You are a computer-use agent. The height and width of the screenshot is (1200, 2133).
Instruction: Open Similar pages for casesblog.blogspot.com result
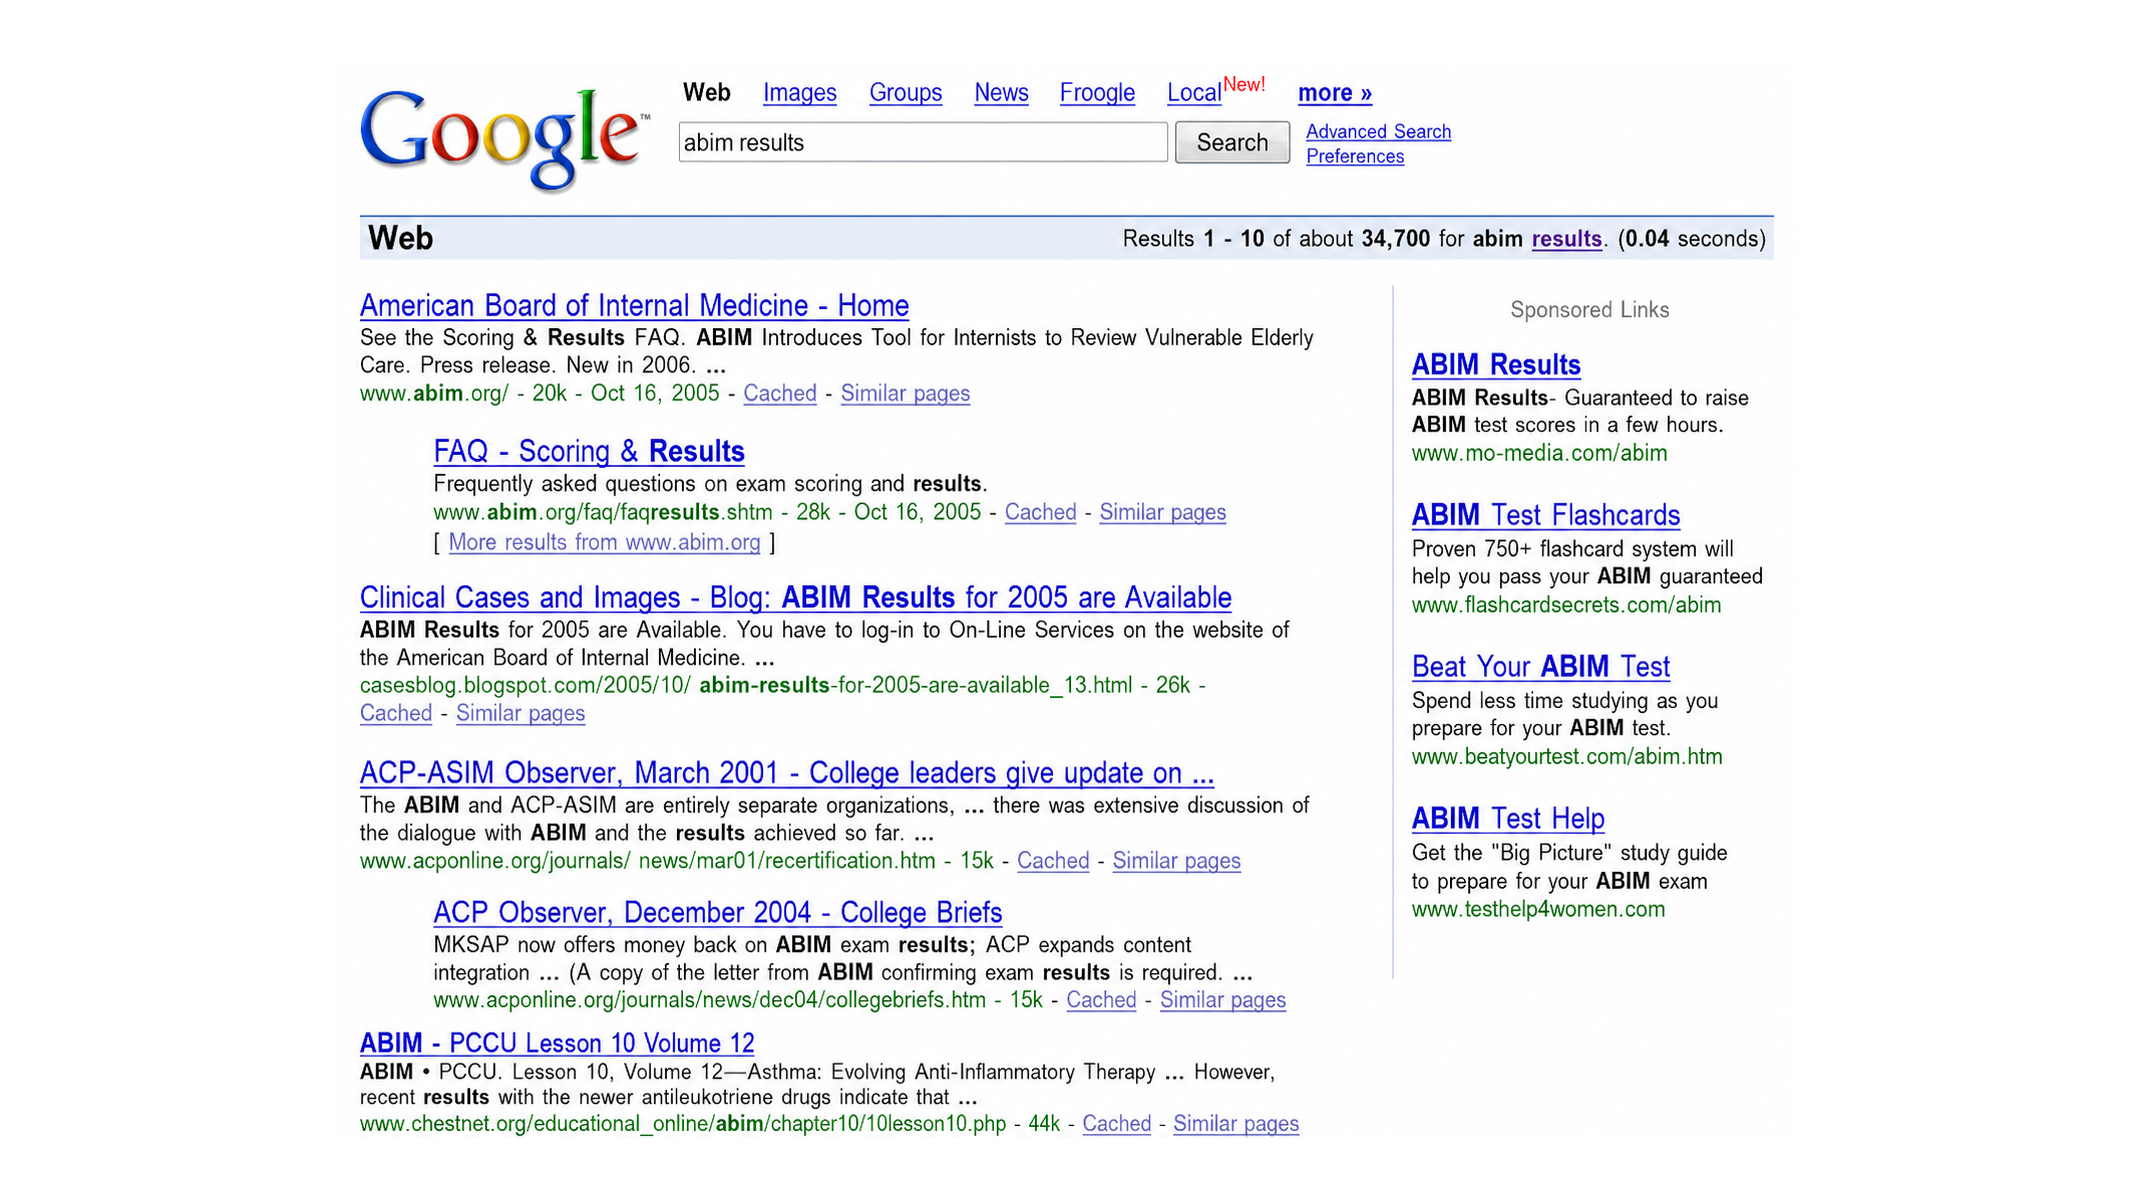pyautogui.click(x=520, y=713)
